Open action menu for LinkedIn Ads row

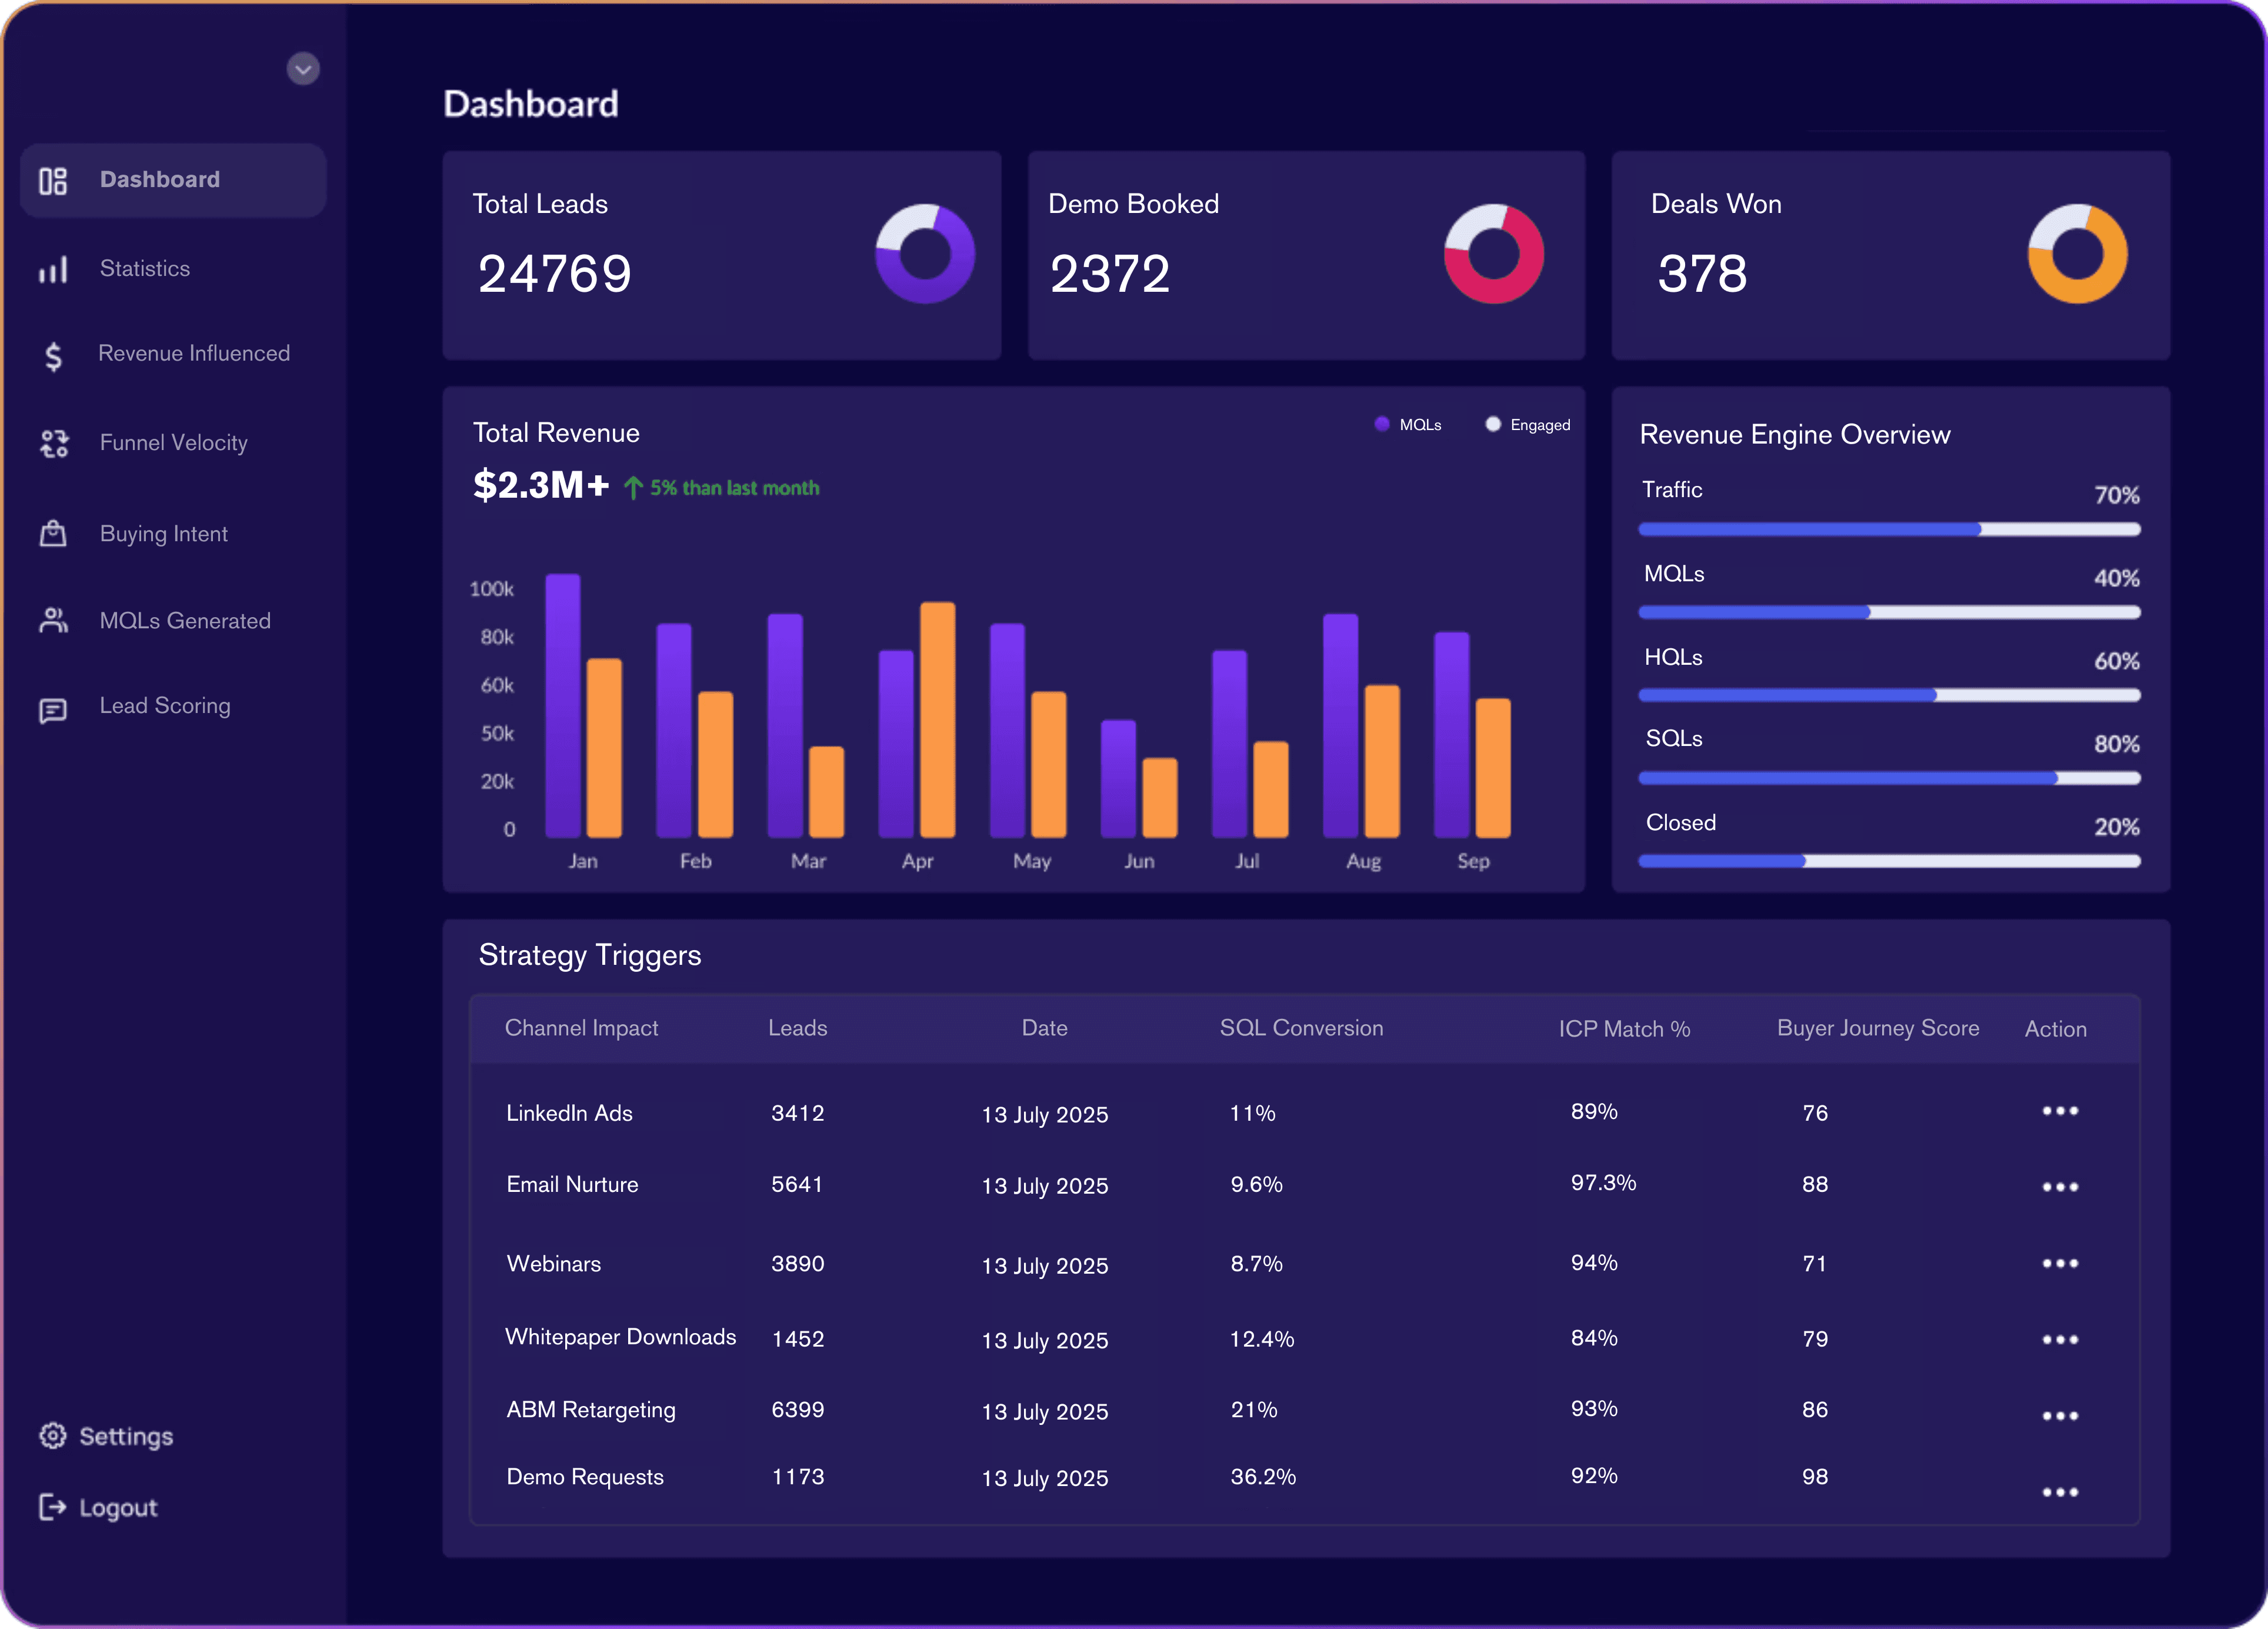click(x=2059, y=1111)
